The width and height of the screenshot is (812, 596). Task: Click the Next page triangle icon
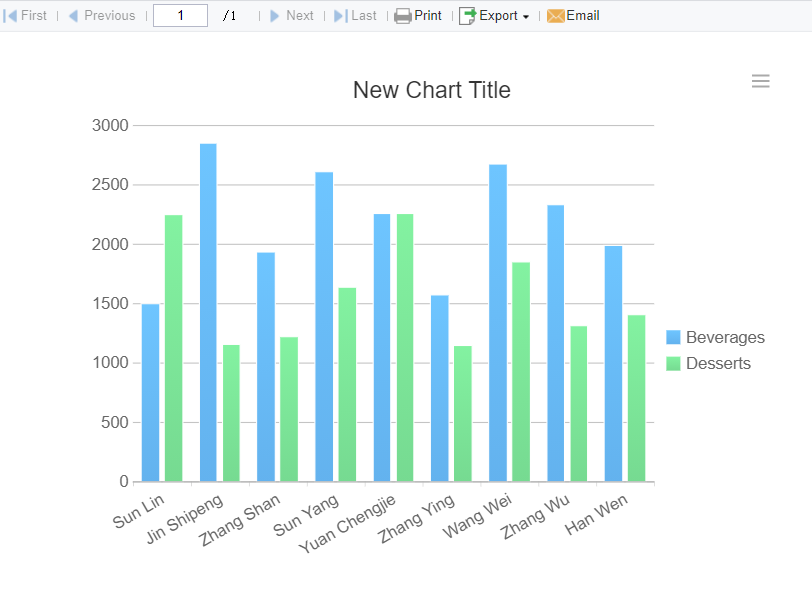click(275, 16)
